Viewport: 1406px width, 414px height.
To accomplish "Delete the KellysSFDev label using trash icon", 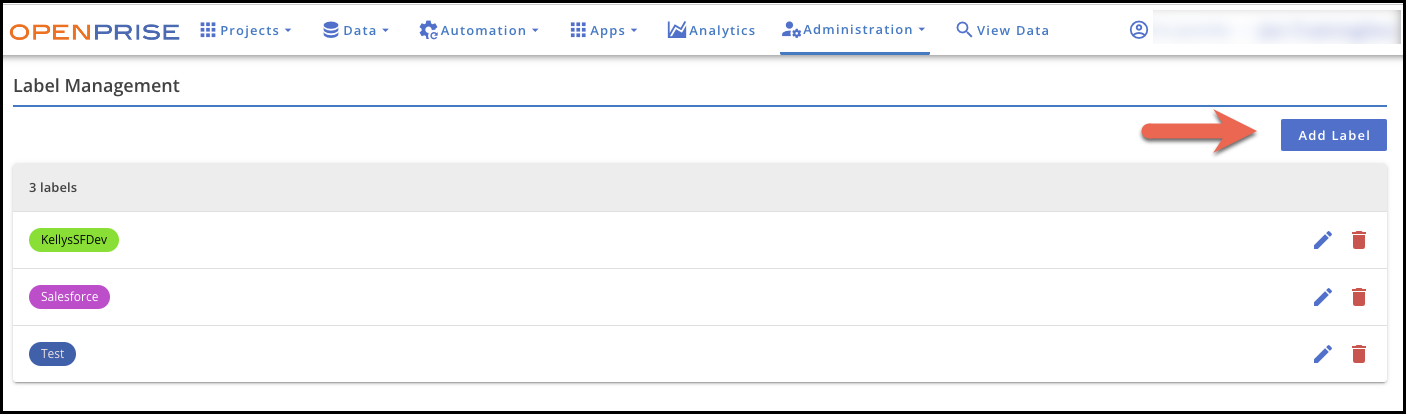I will point(1358,240).
